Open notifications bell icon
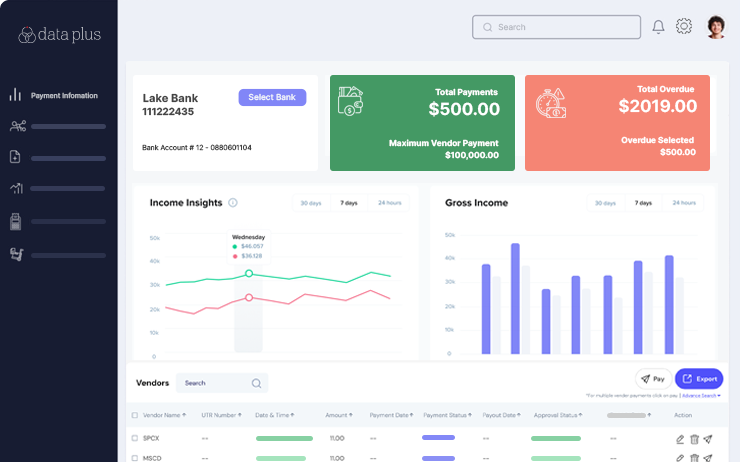Image resolution: width=740 pixels, height=462 pixels. (658, 27)
